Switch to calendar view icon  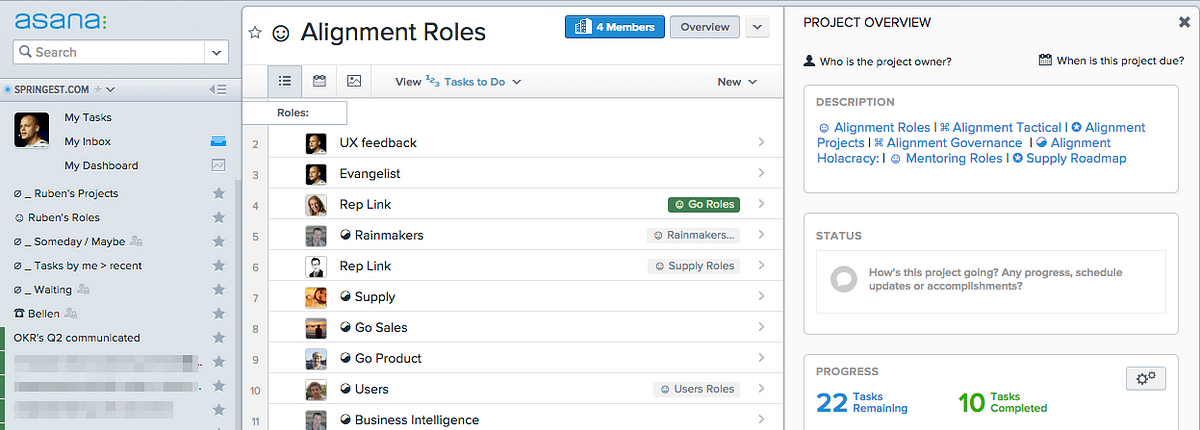(x=320, y=82)
